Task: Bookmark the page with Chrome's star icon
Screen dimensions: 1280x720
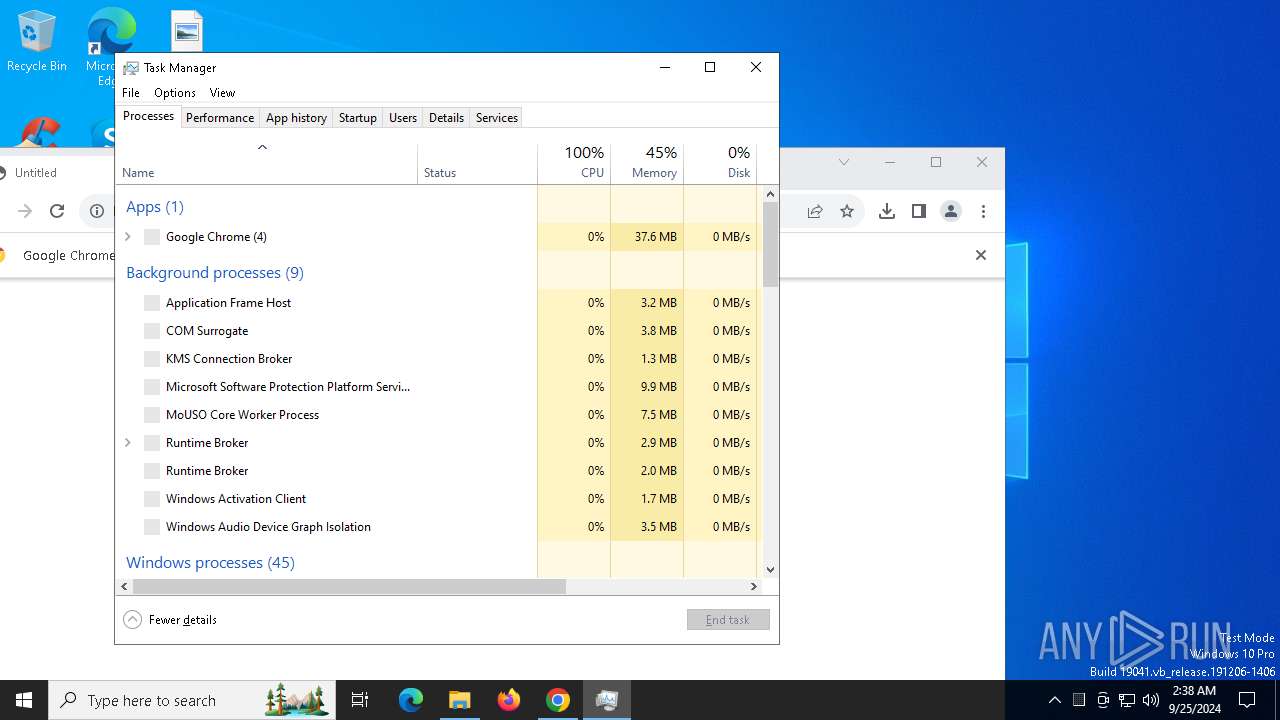Action: [x=847, y=211]
